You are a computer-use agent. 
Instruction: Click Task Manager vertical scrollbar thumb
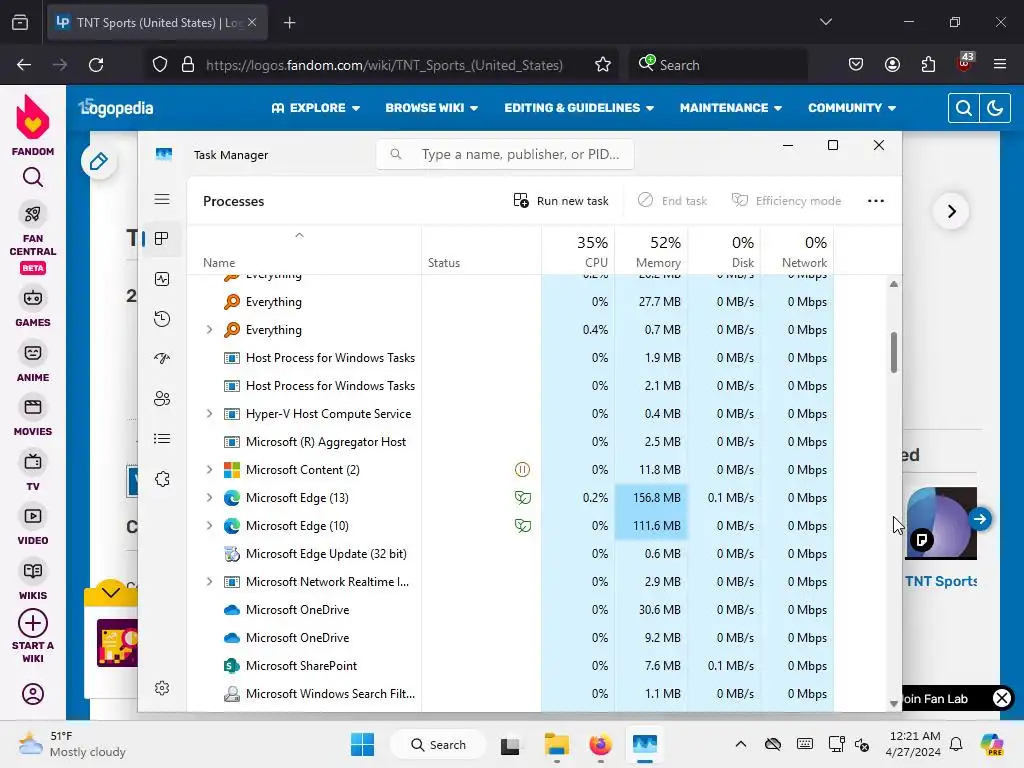click(893, 353)
